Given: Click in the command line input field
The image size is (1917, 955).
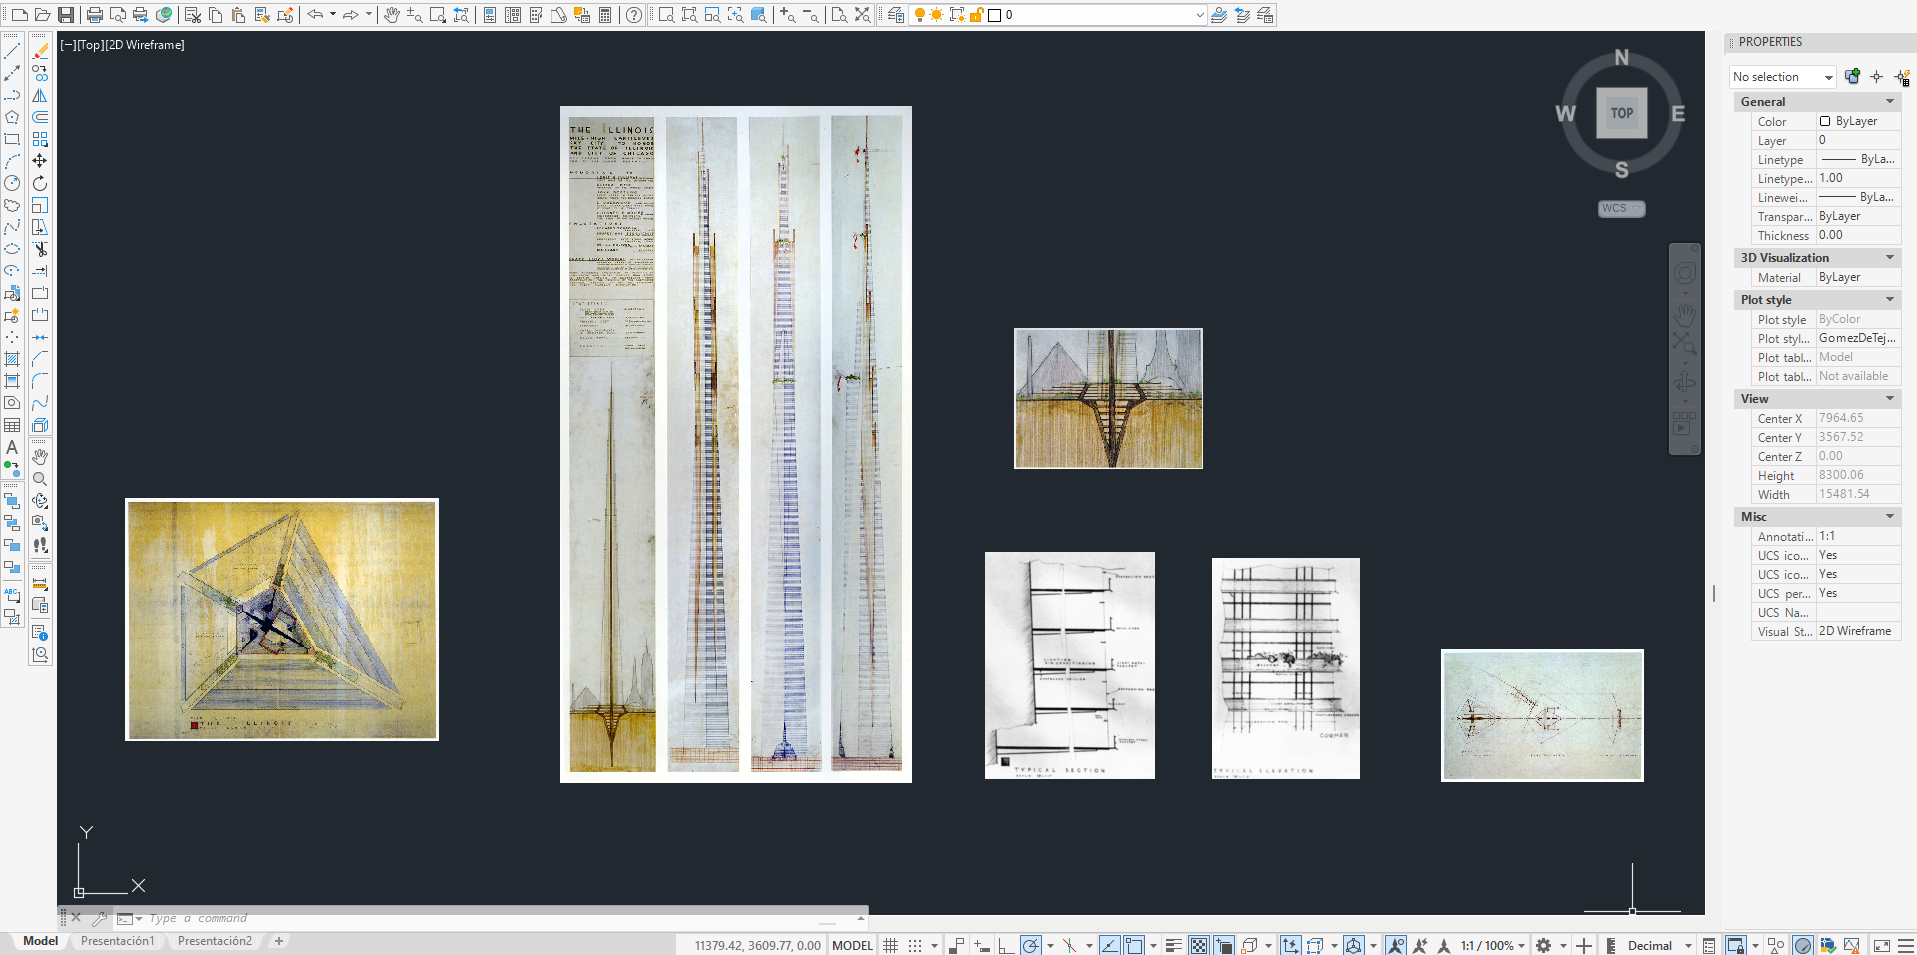Looking at the screenshot, I should click(500, 918).
